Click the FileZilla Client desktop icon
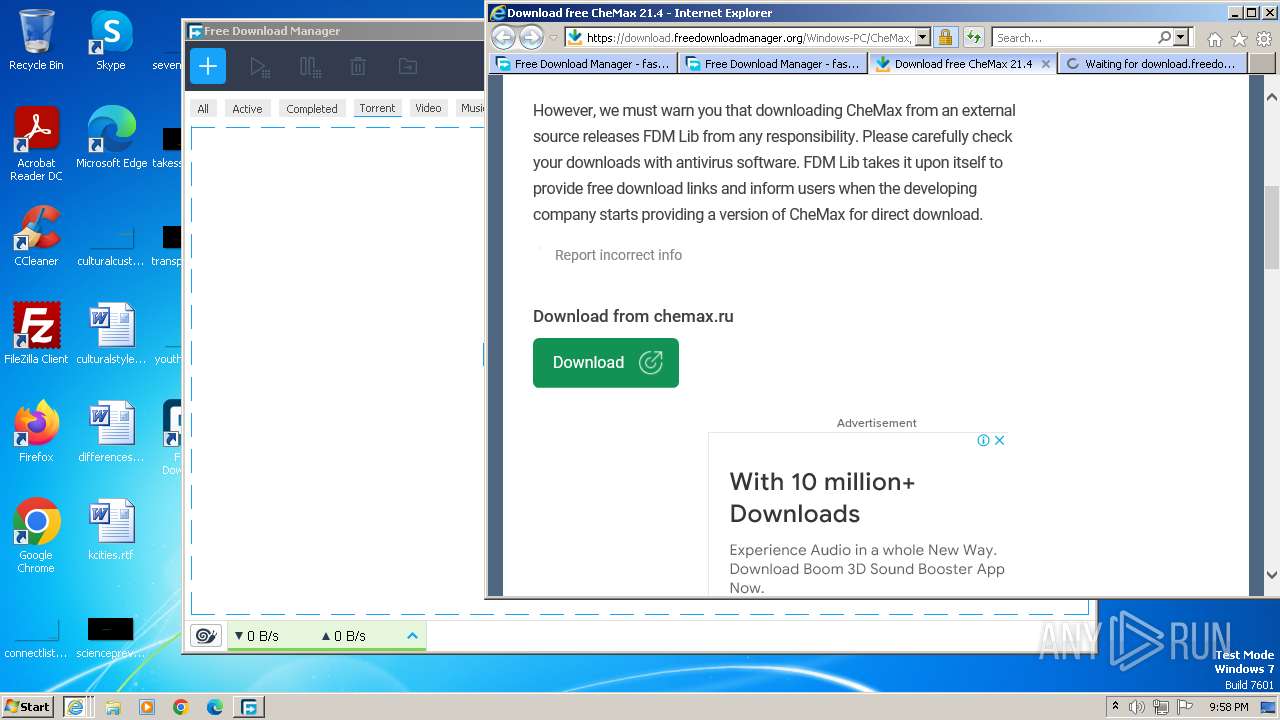Viewport: 1280px width, 720px height. [x=36, y=333]
